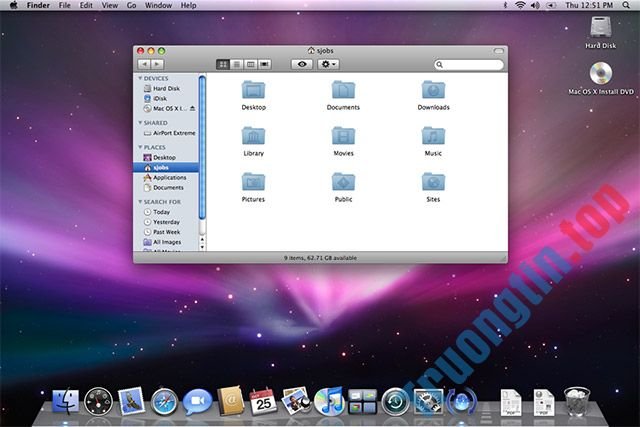
Task: Open the Action gear dropdown menu
Action: pyautogui.click(x=328, y=64)
